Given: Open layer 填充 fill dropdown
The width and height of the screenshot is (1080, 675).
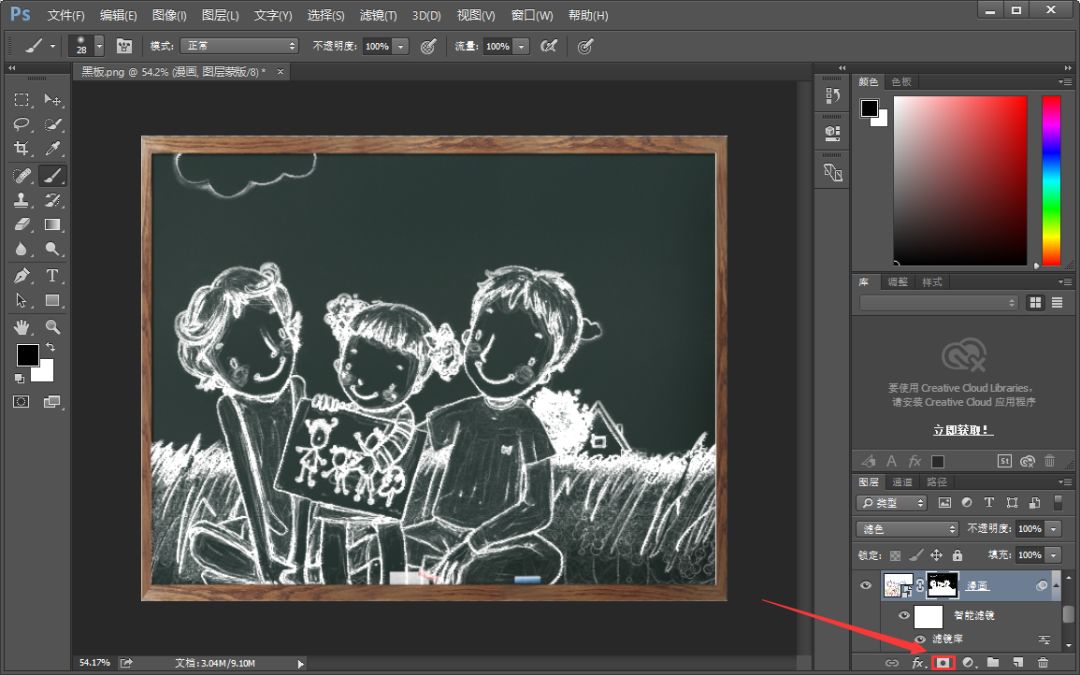Looking at the screenshot, I should (1053, 554).
